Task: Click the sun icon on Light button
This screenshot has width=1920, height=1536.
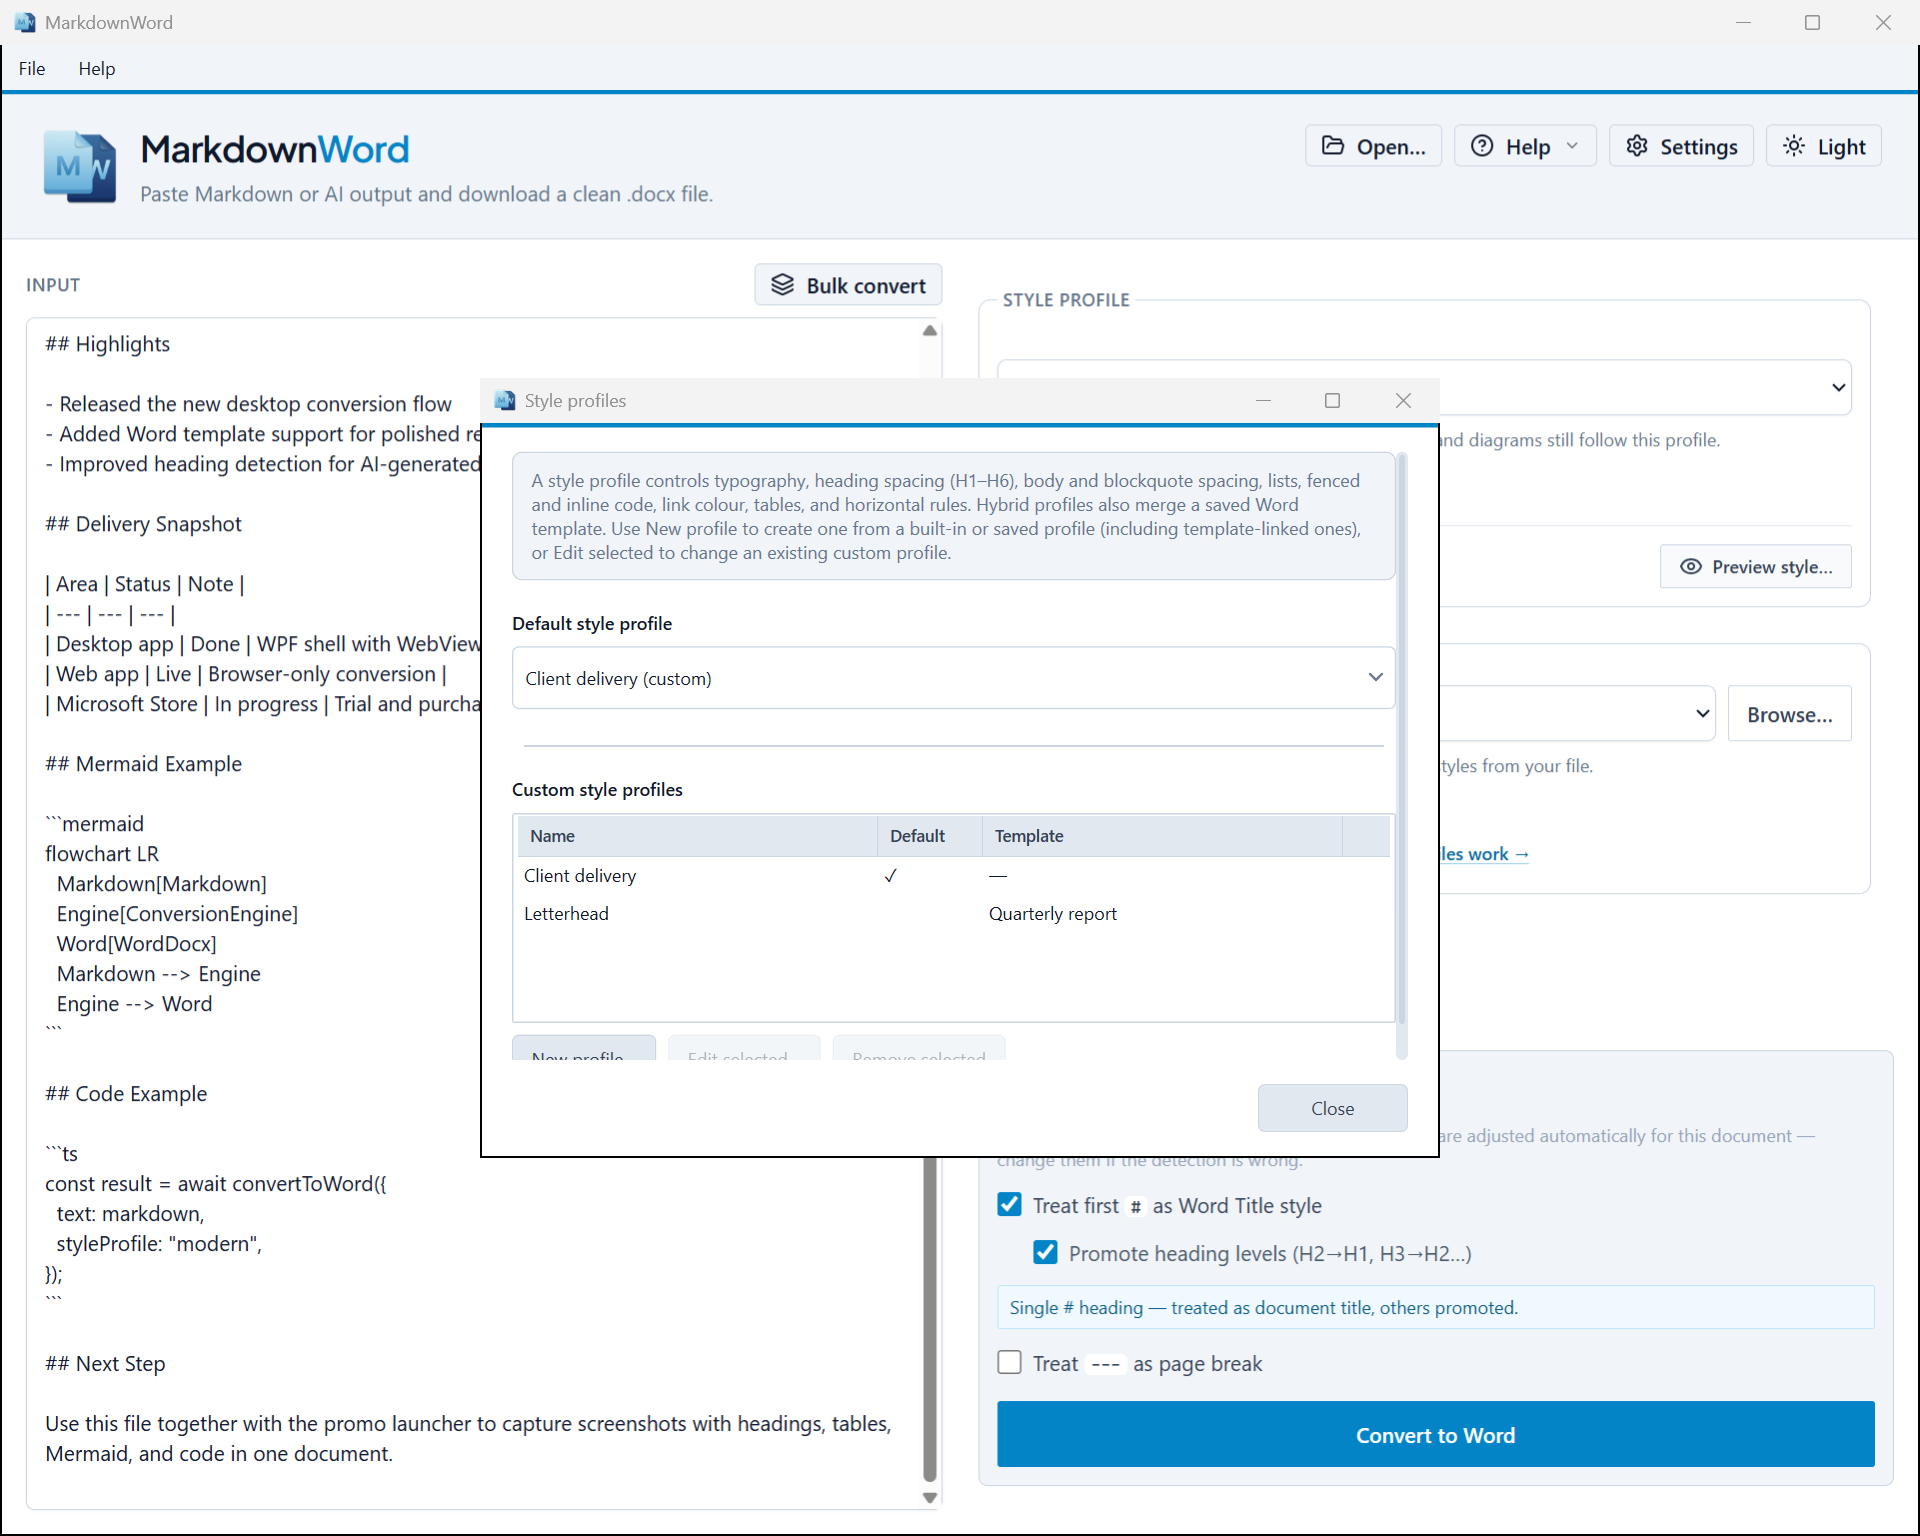Action: click(x=1795, y=146)
